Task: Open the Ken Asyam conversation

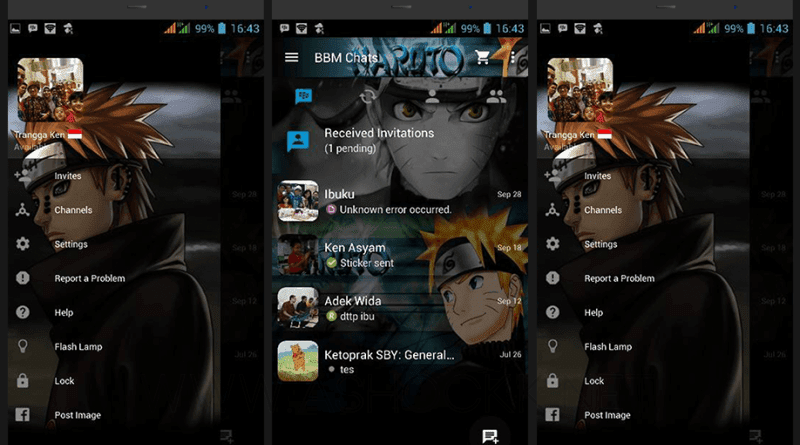Action: click(x=400, y=255)
